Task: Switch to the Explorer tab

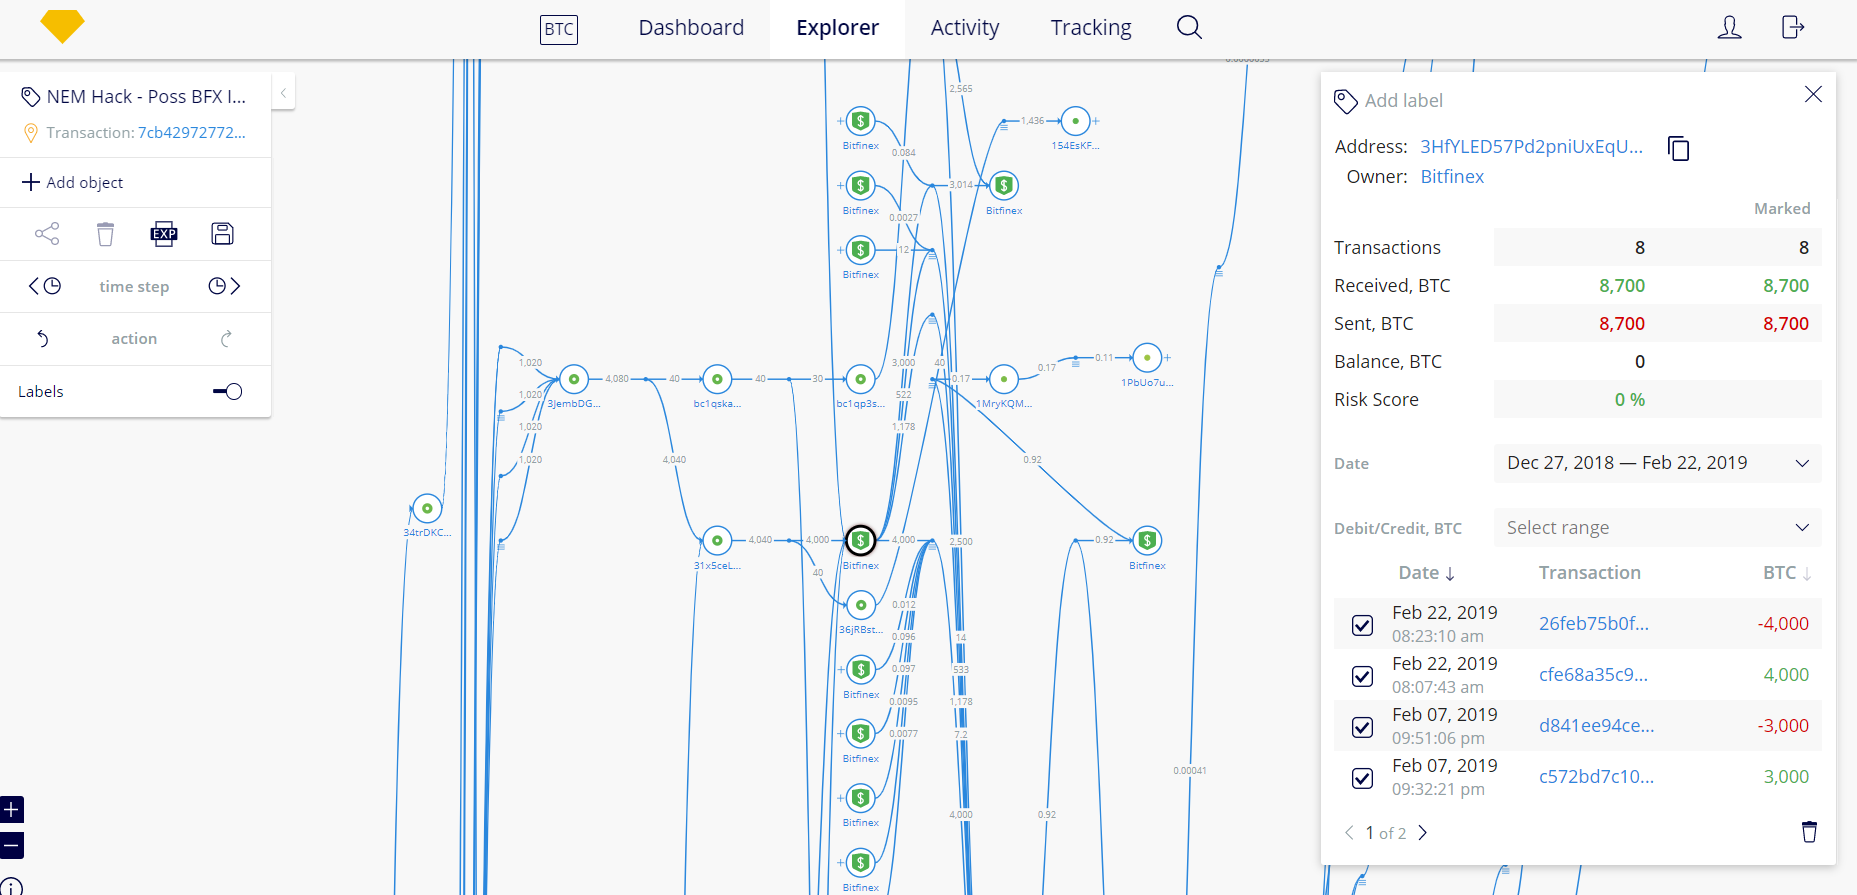Action: click(x=837, y=28)
